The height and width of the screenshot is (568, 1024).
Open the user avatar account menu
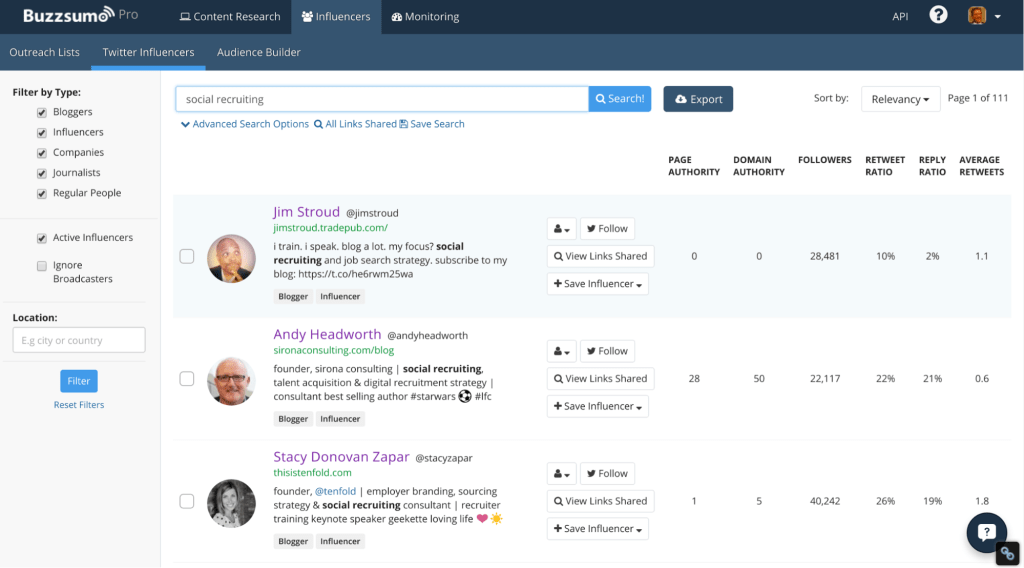click(x=984, y=16)
